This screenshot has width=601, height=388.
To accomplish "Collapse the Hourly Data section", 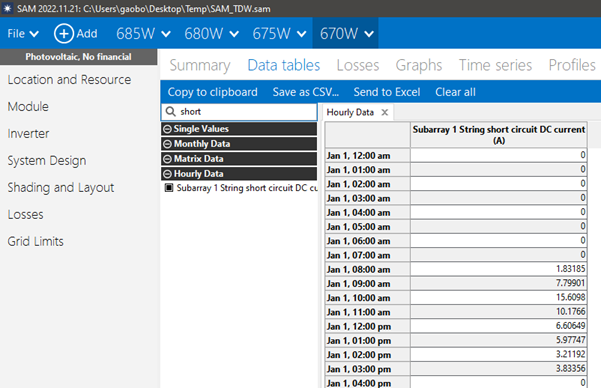I will tap(167, 174).
